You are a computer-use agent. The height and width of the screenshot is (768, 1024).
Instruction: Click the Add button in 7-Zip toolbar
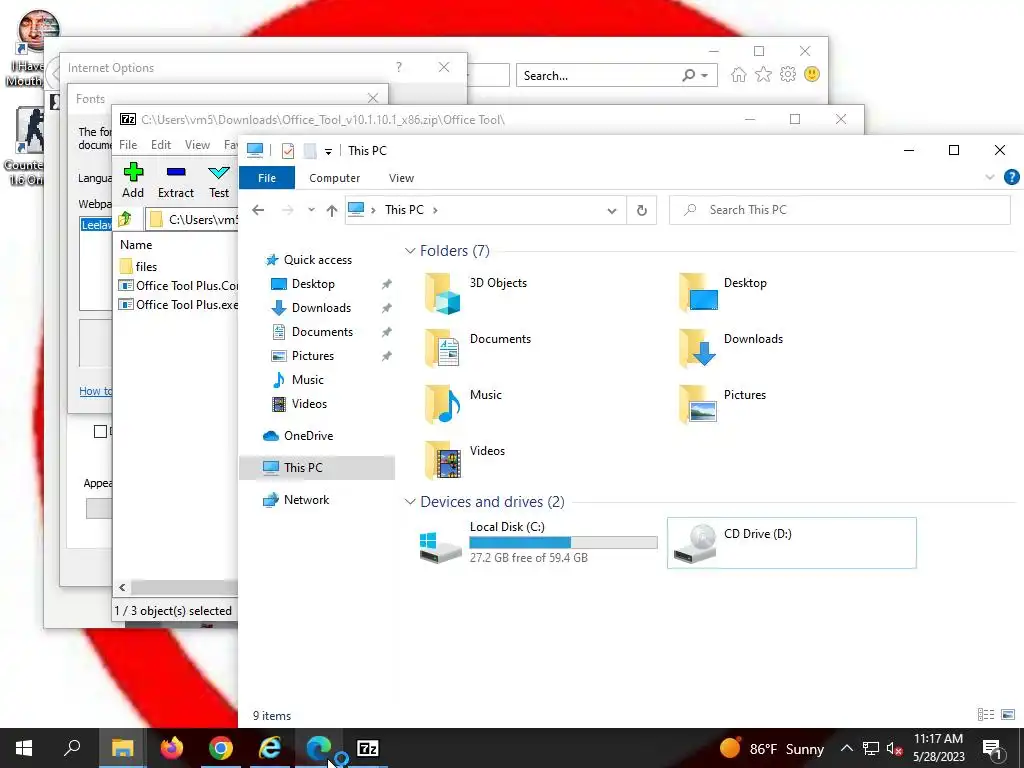click(133, 180)
